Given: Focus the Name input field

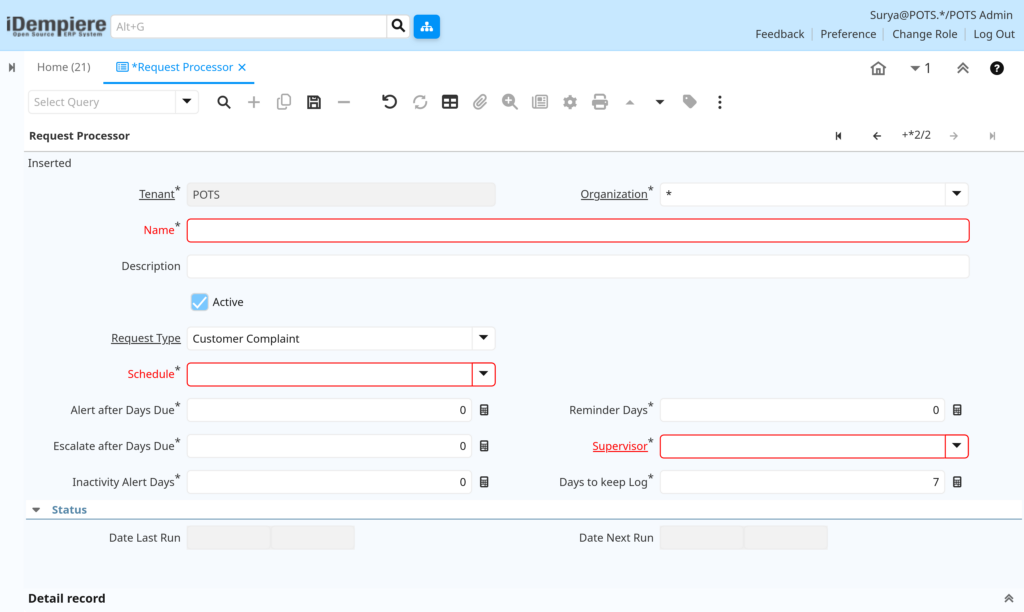Looking at the screenshot, I should click(578, 231).
